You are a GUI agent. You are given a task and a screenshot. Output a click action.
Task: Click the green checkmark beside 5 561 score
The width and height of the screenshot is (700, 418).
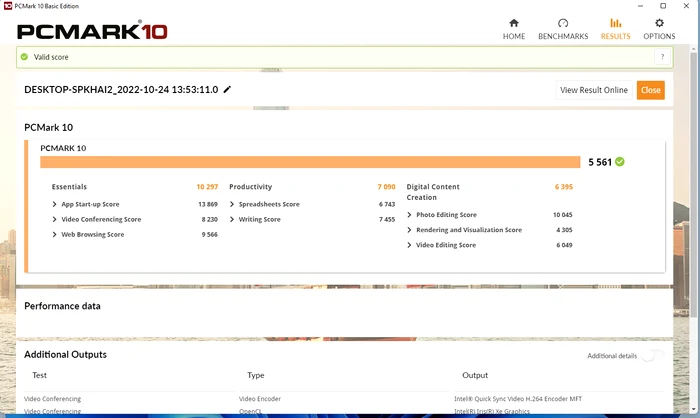click(x=620, y=162)
